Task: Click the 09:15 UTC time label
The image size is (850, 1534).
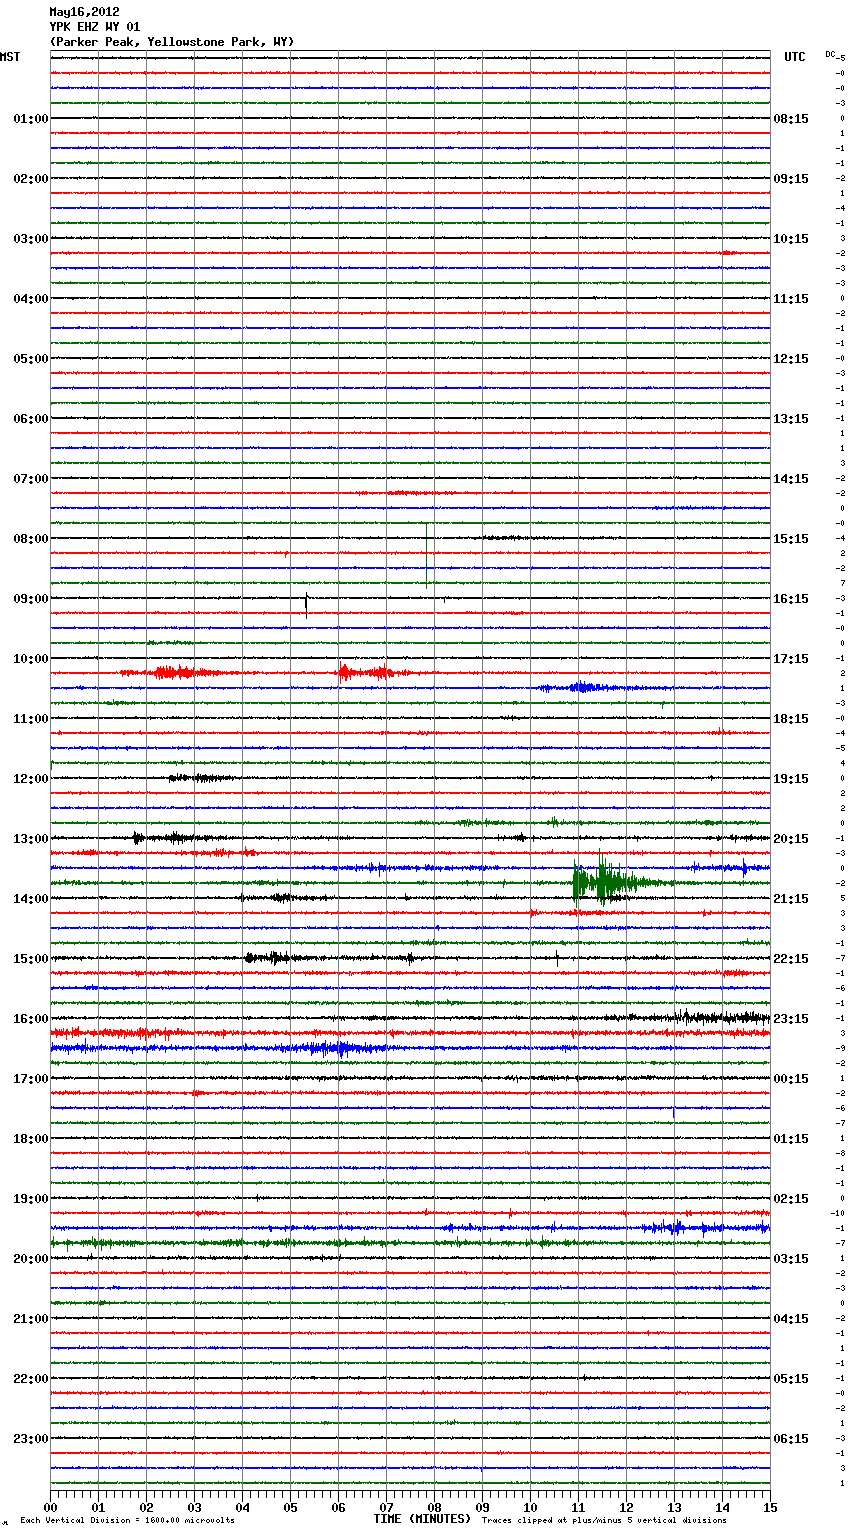Action: pyautogui.click(x=791, y=179)
